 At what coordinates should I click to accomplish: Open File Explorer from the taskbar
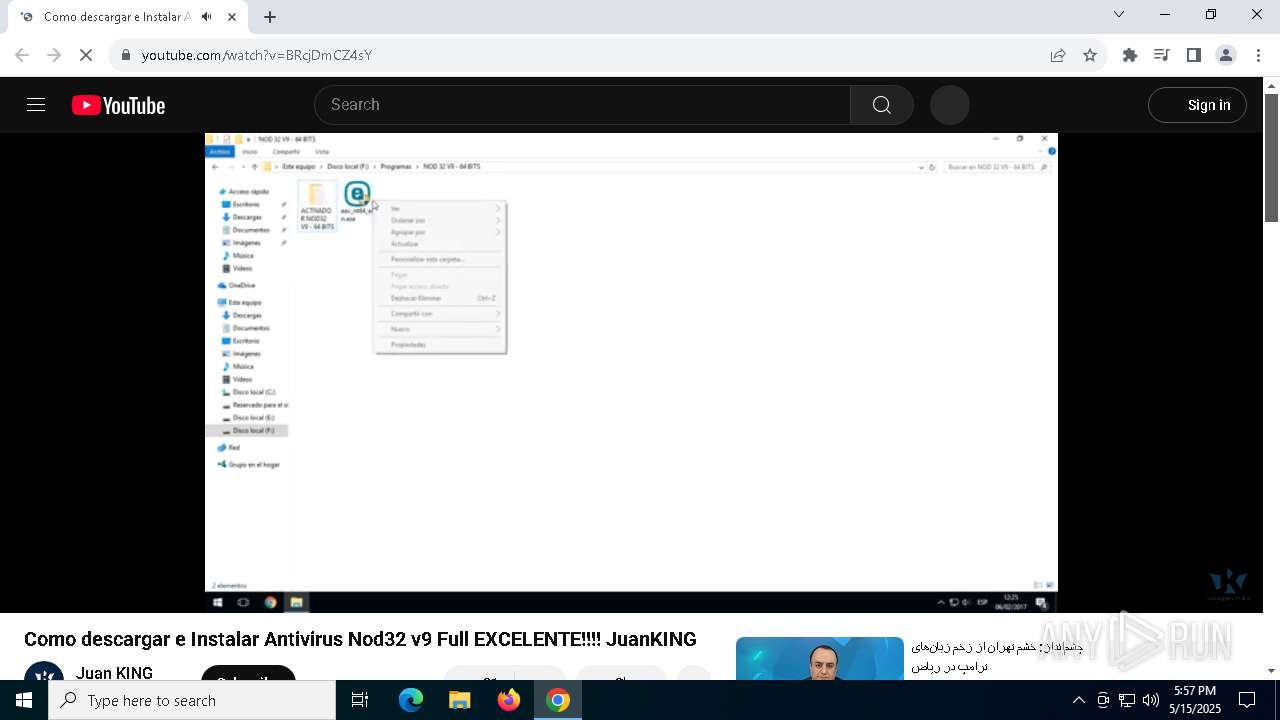pyautogui.click(x=459, y=700)
